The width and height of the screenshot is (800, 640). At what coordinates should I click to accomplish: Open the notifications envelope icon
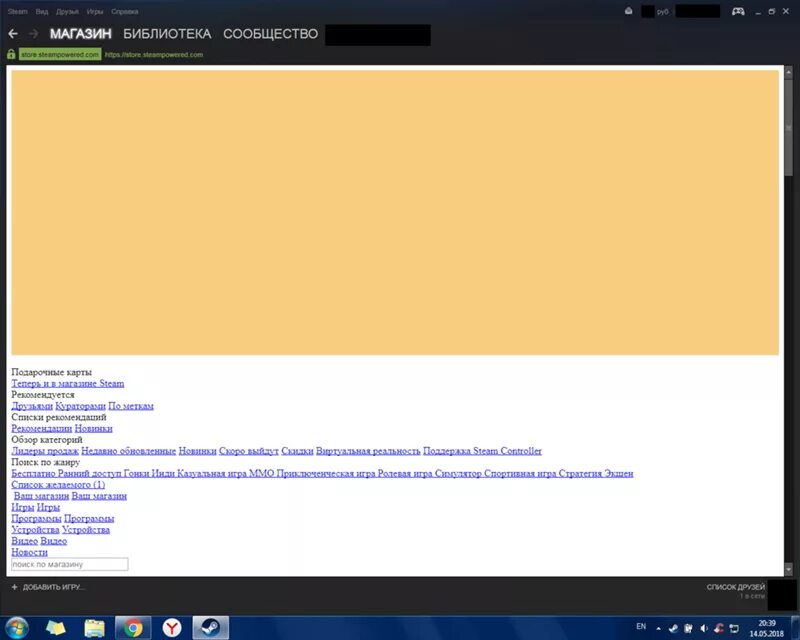[x=629, y=11]
